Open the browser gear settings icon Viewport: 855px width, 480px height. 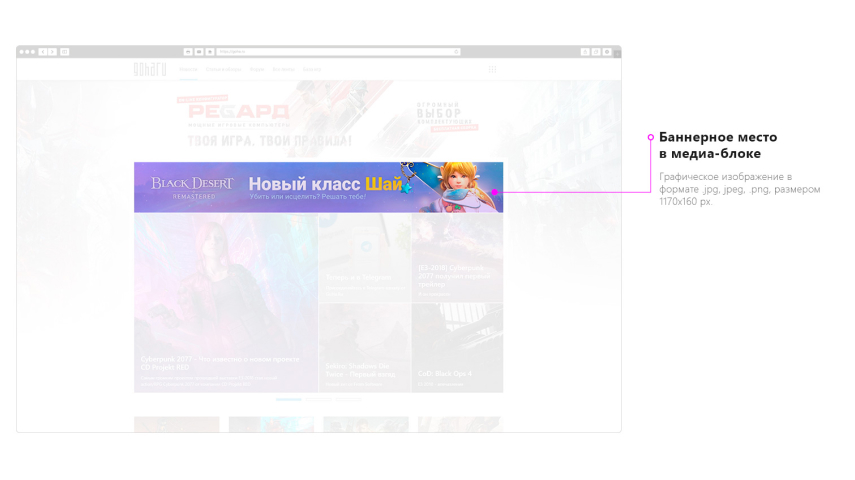point(606,52)
